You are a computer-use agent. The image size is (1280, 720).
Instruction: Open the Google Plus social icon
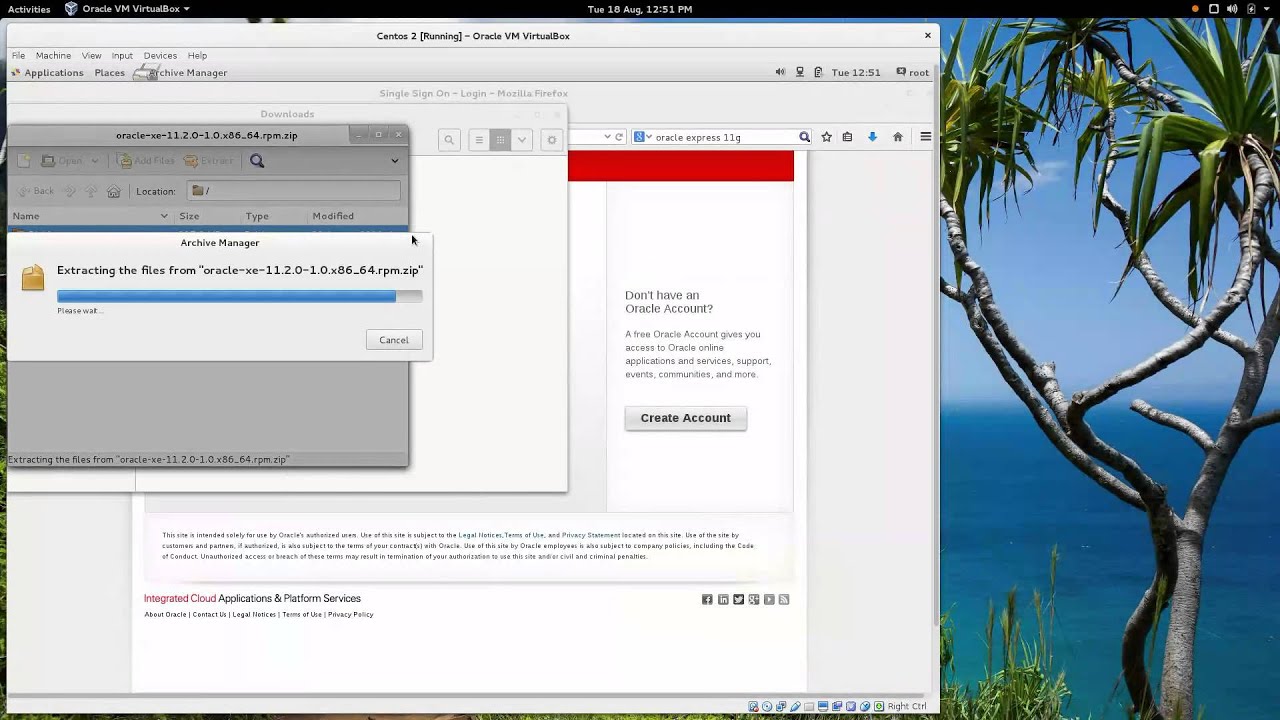pyautogui.click(x=754, y=599)
